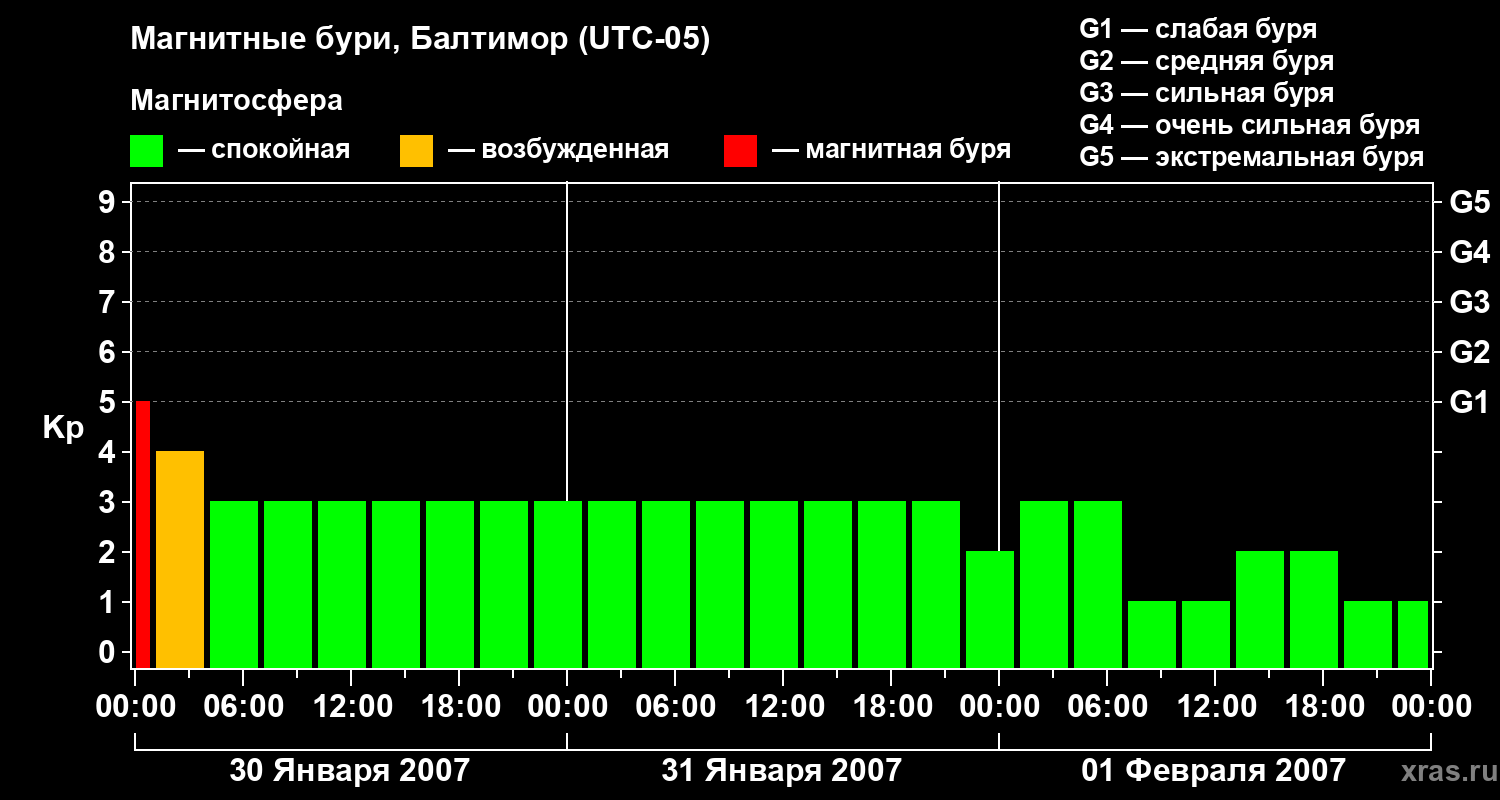Click the '31 Января 2007' date label
The image size is (1500, 800).
point(782,771)
